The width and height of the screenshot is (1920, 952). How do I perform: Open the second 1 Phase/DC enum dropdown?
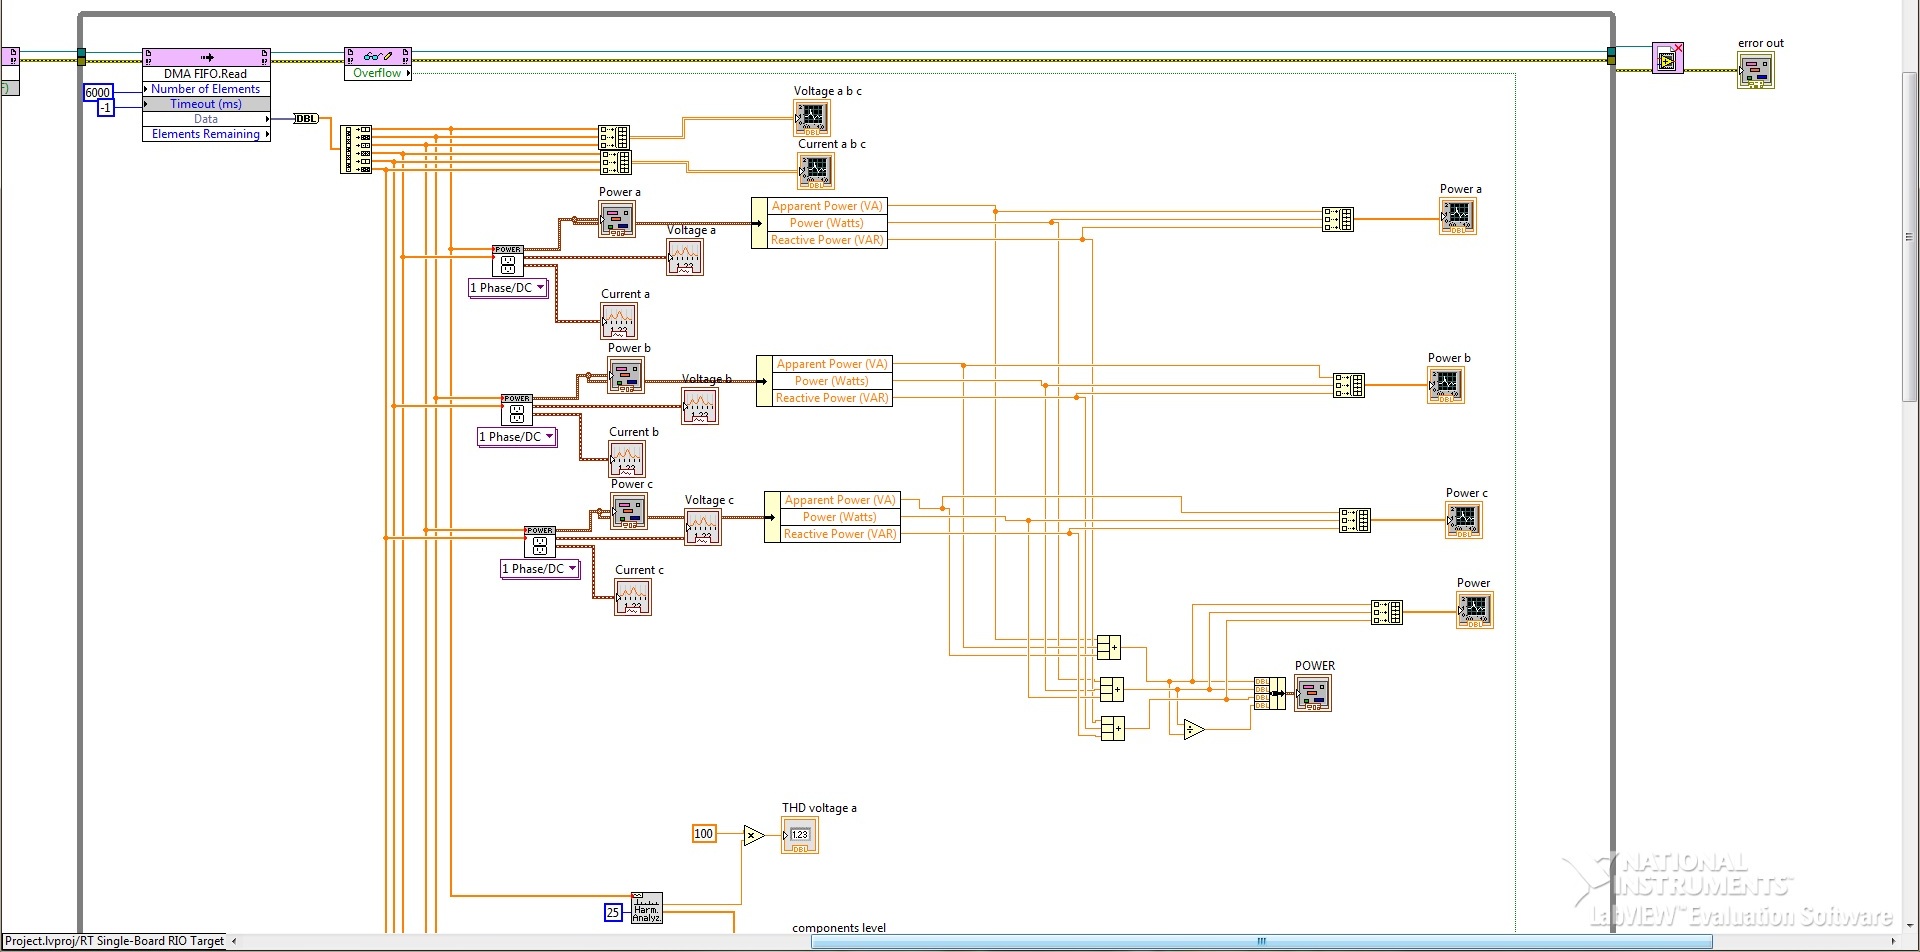(x=517, y=437)
